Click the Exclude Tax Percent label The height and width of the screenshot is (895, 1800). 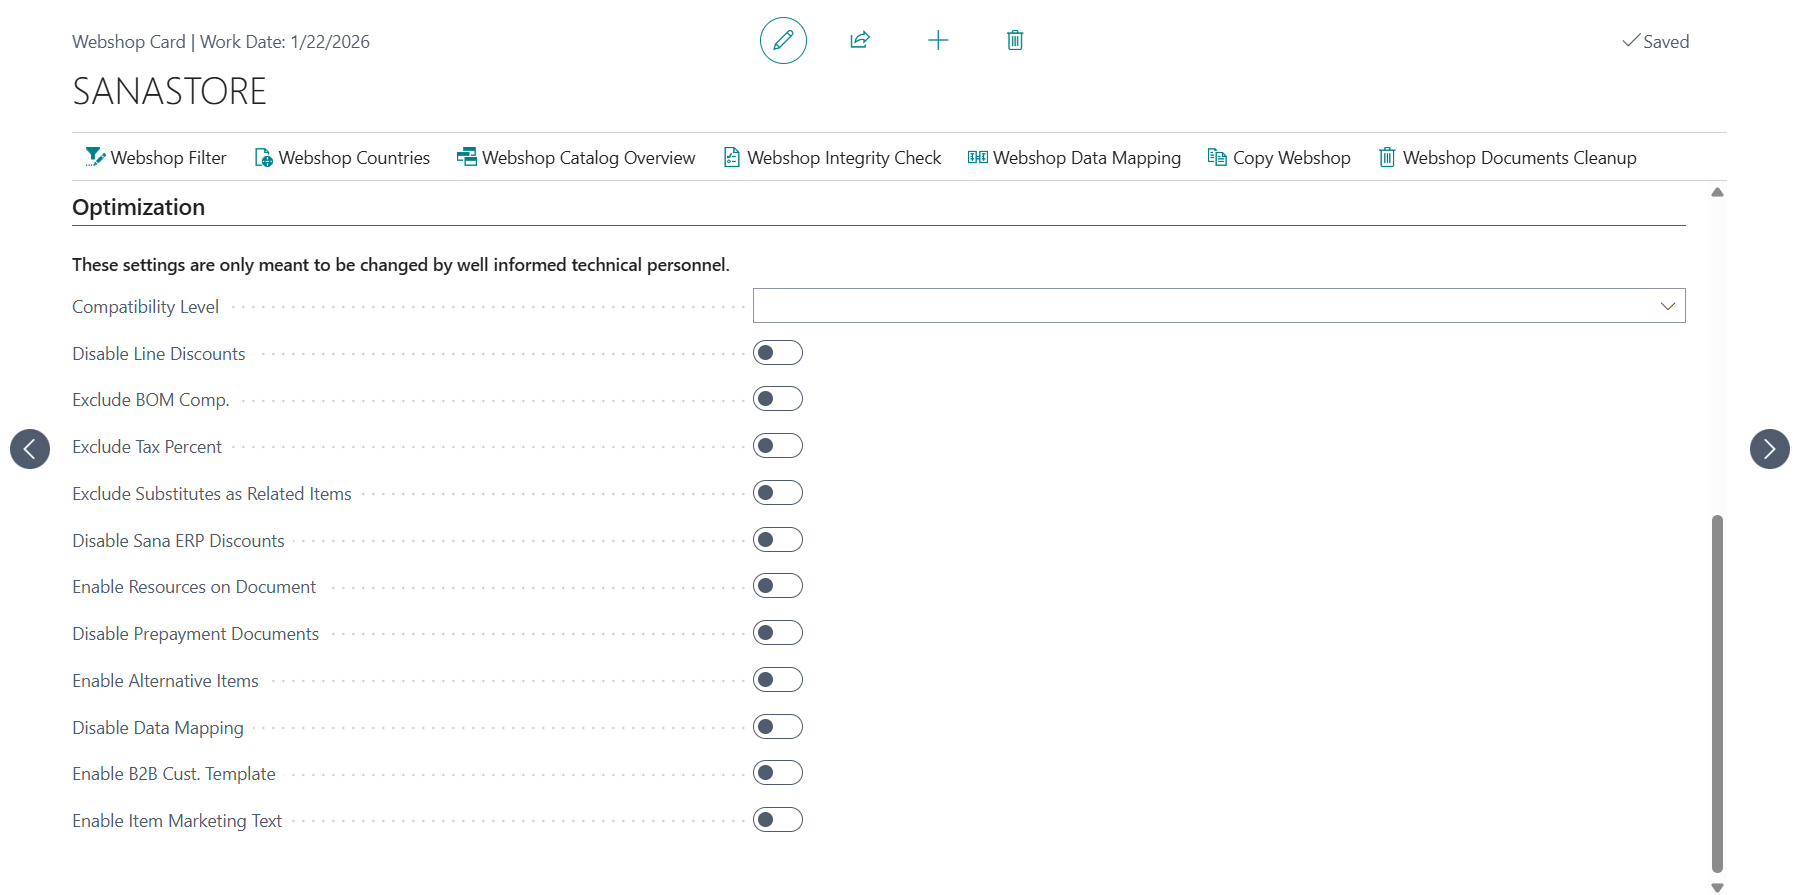(x=147, y=447)
